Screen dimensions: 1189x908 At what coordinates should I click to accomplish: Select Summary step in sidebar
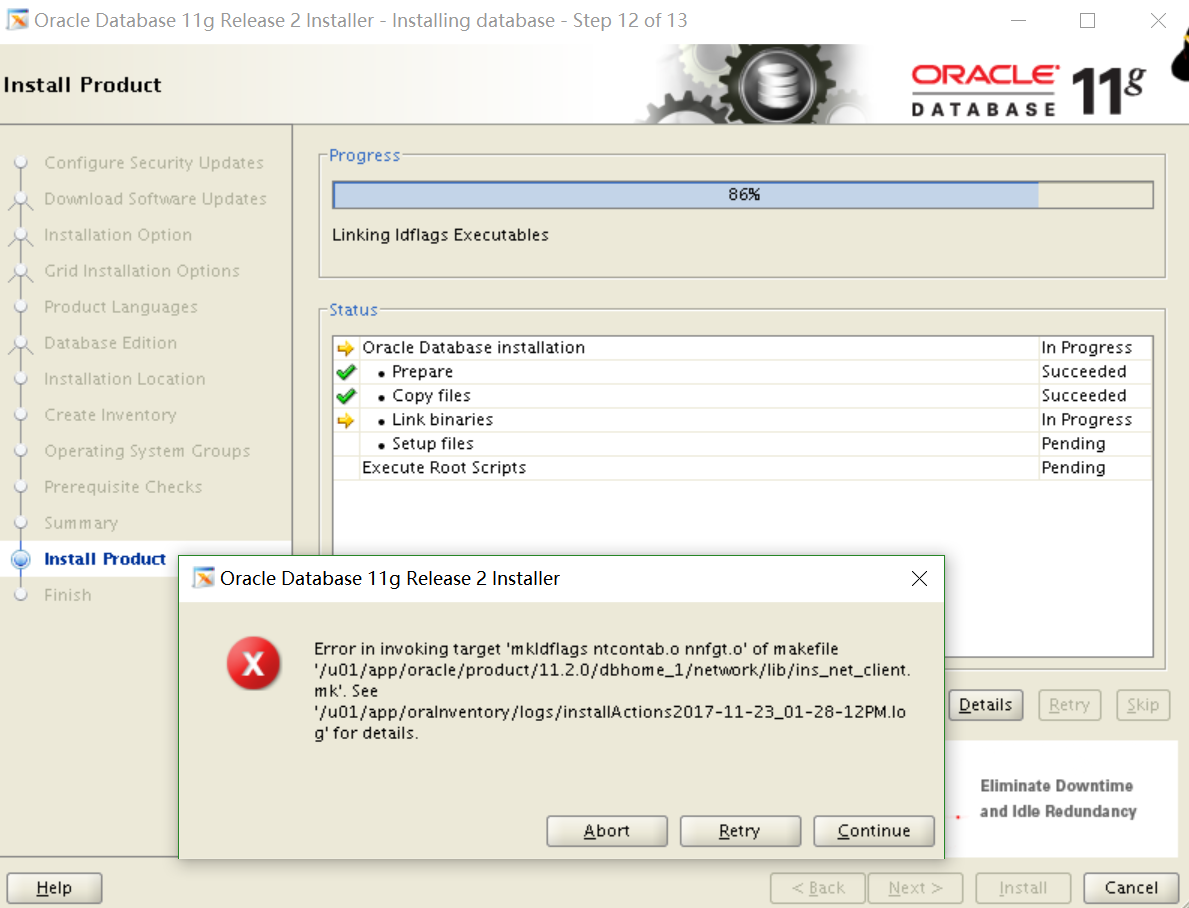81,523
